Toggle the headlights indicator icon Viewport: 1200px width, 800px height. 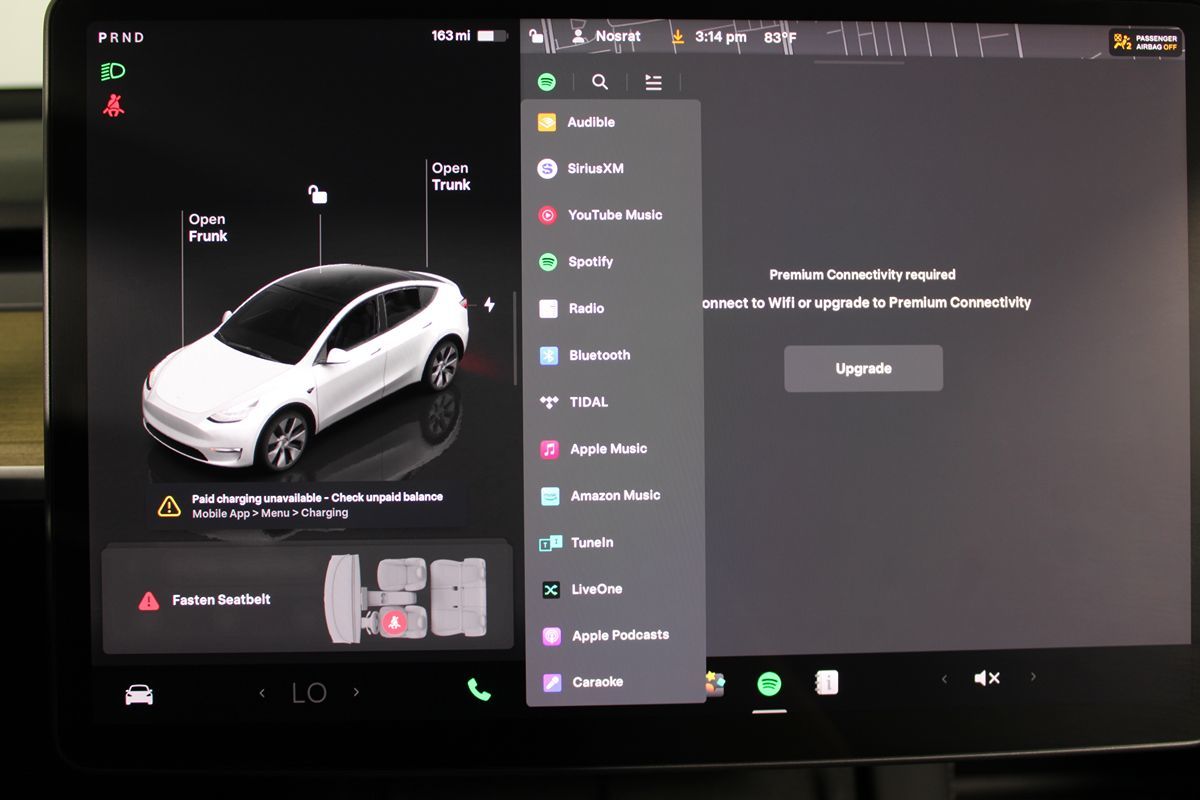click(x=113, y=72)
